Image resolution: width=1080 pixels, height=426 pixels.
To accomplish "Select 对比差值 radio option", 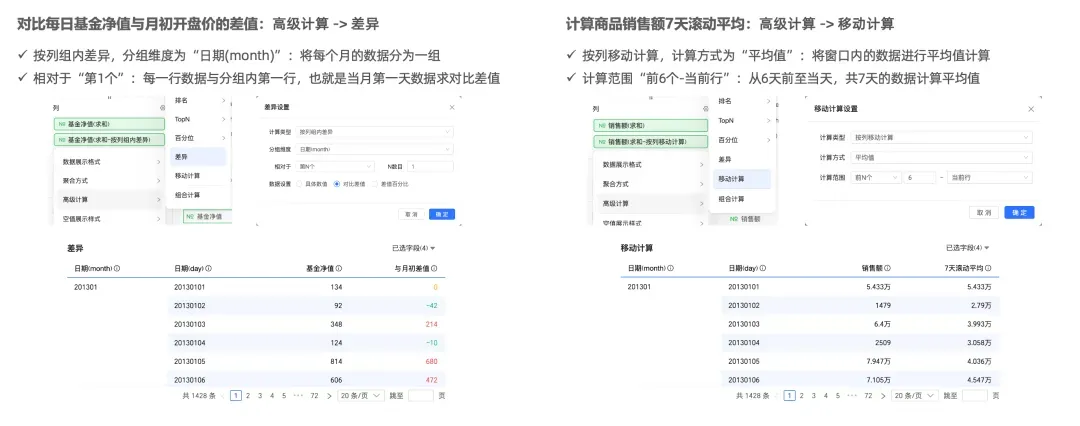I will pos(337,184).
